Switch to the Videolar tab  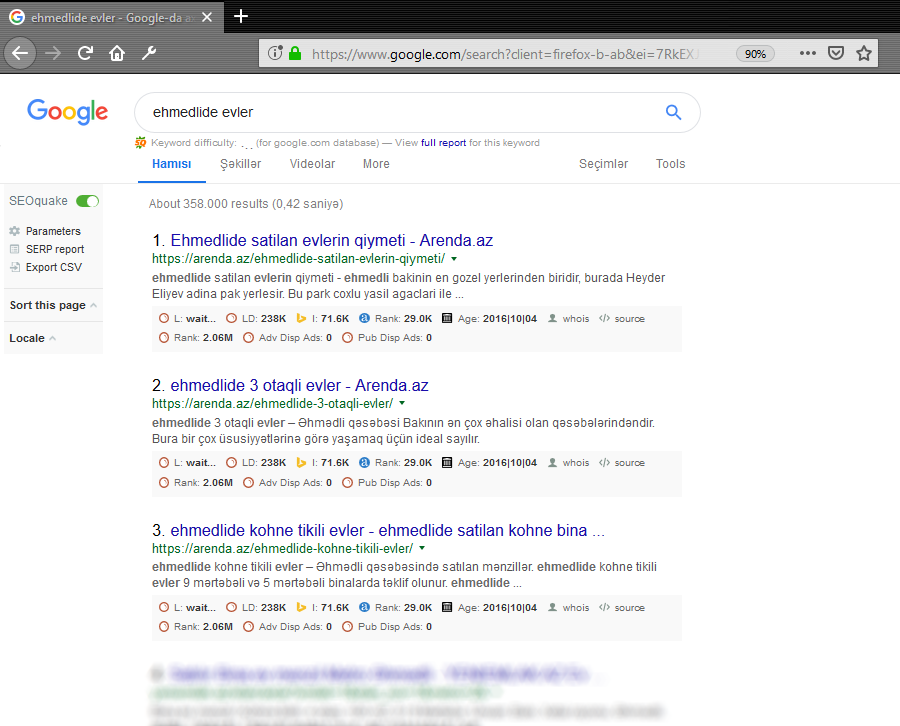click(x=312, y=164)
